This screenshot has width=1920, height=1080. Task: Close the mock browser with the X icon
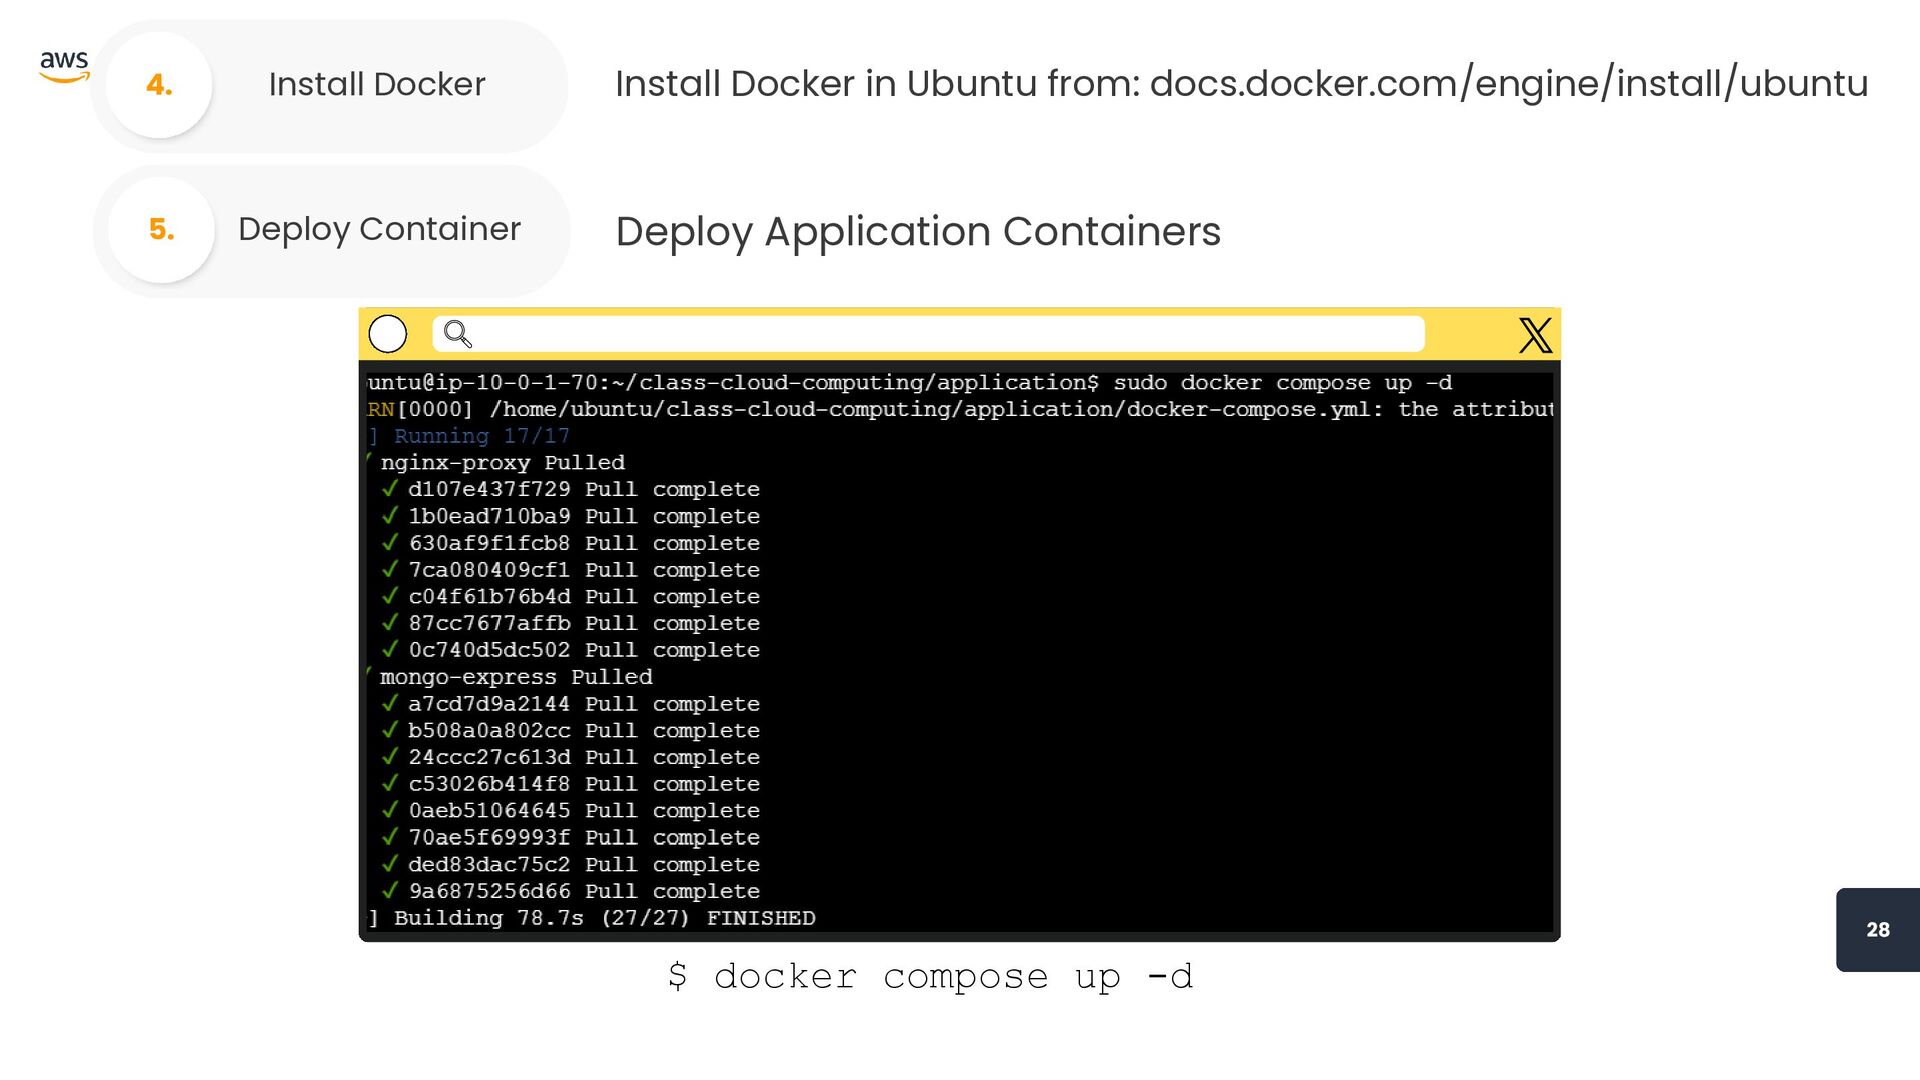[1535, 335]
